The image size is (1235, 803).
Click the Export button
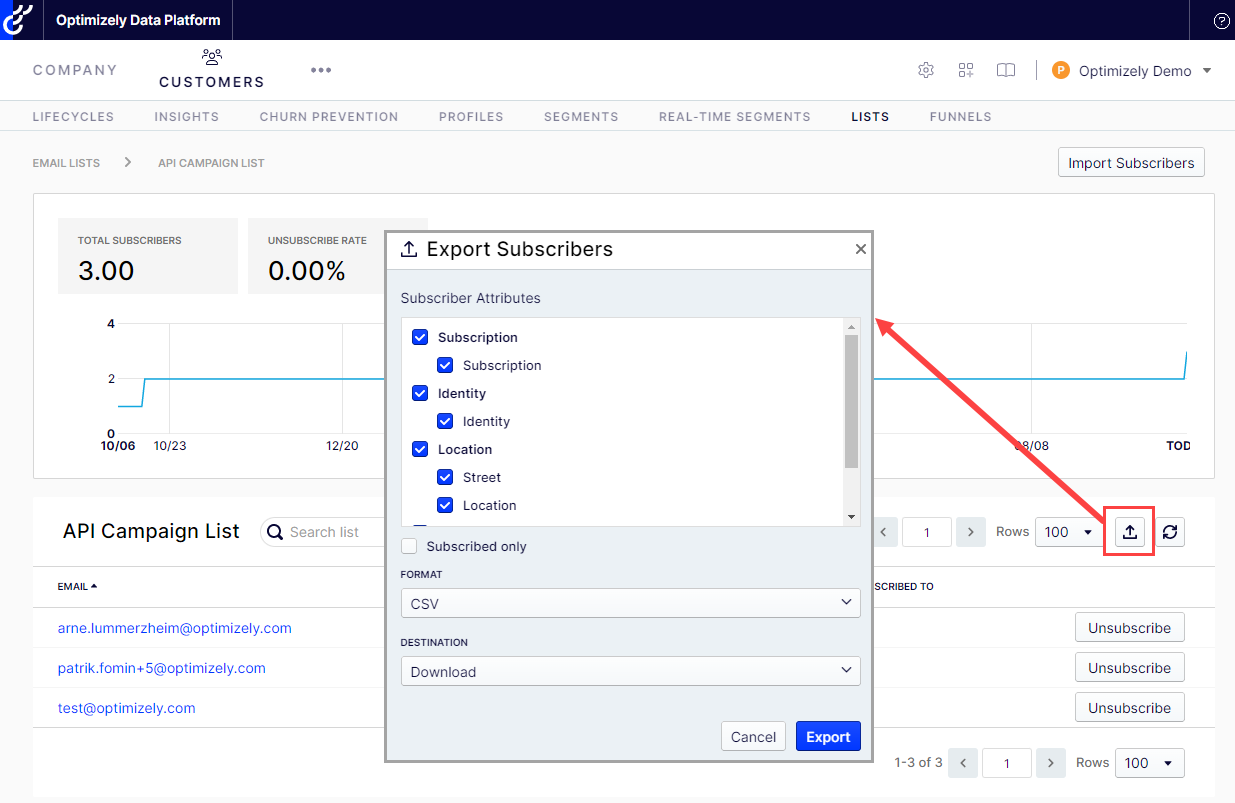pyautogui.click(x=828, y=737)
